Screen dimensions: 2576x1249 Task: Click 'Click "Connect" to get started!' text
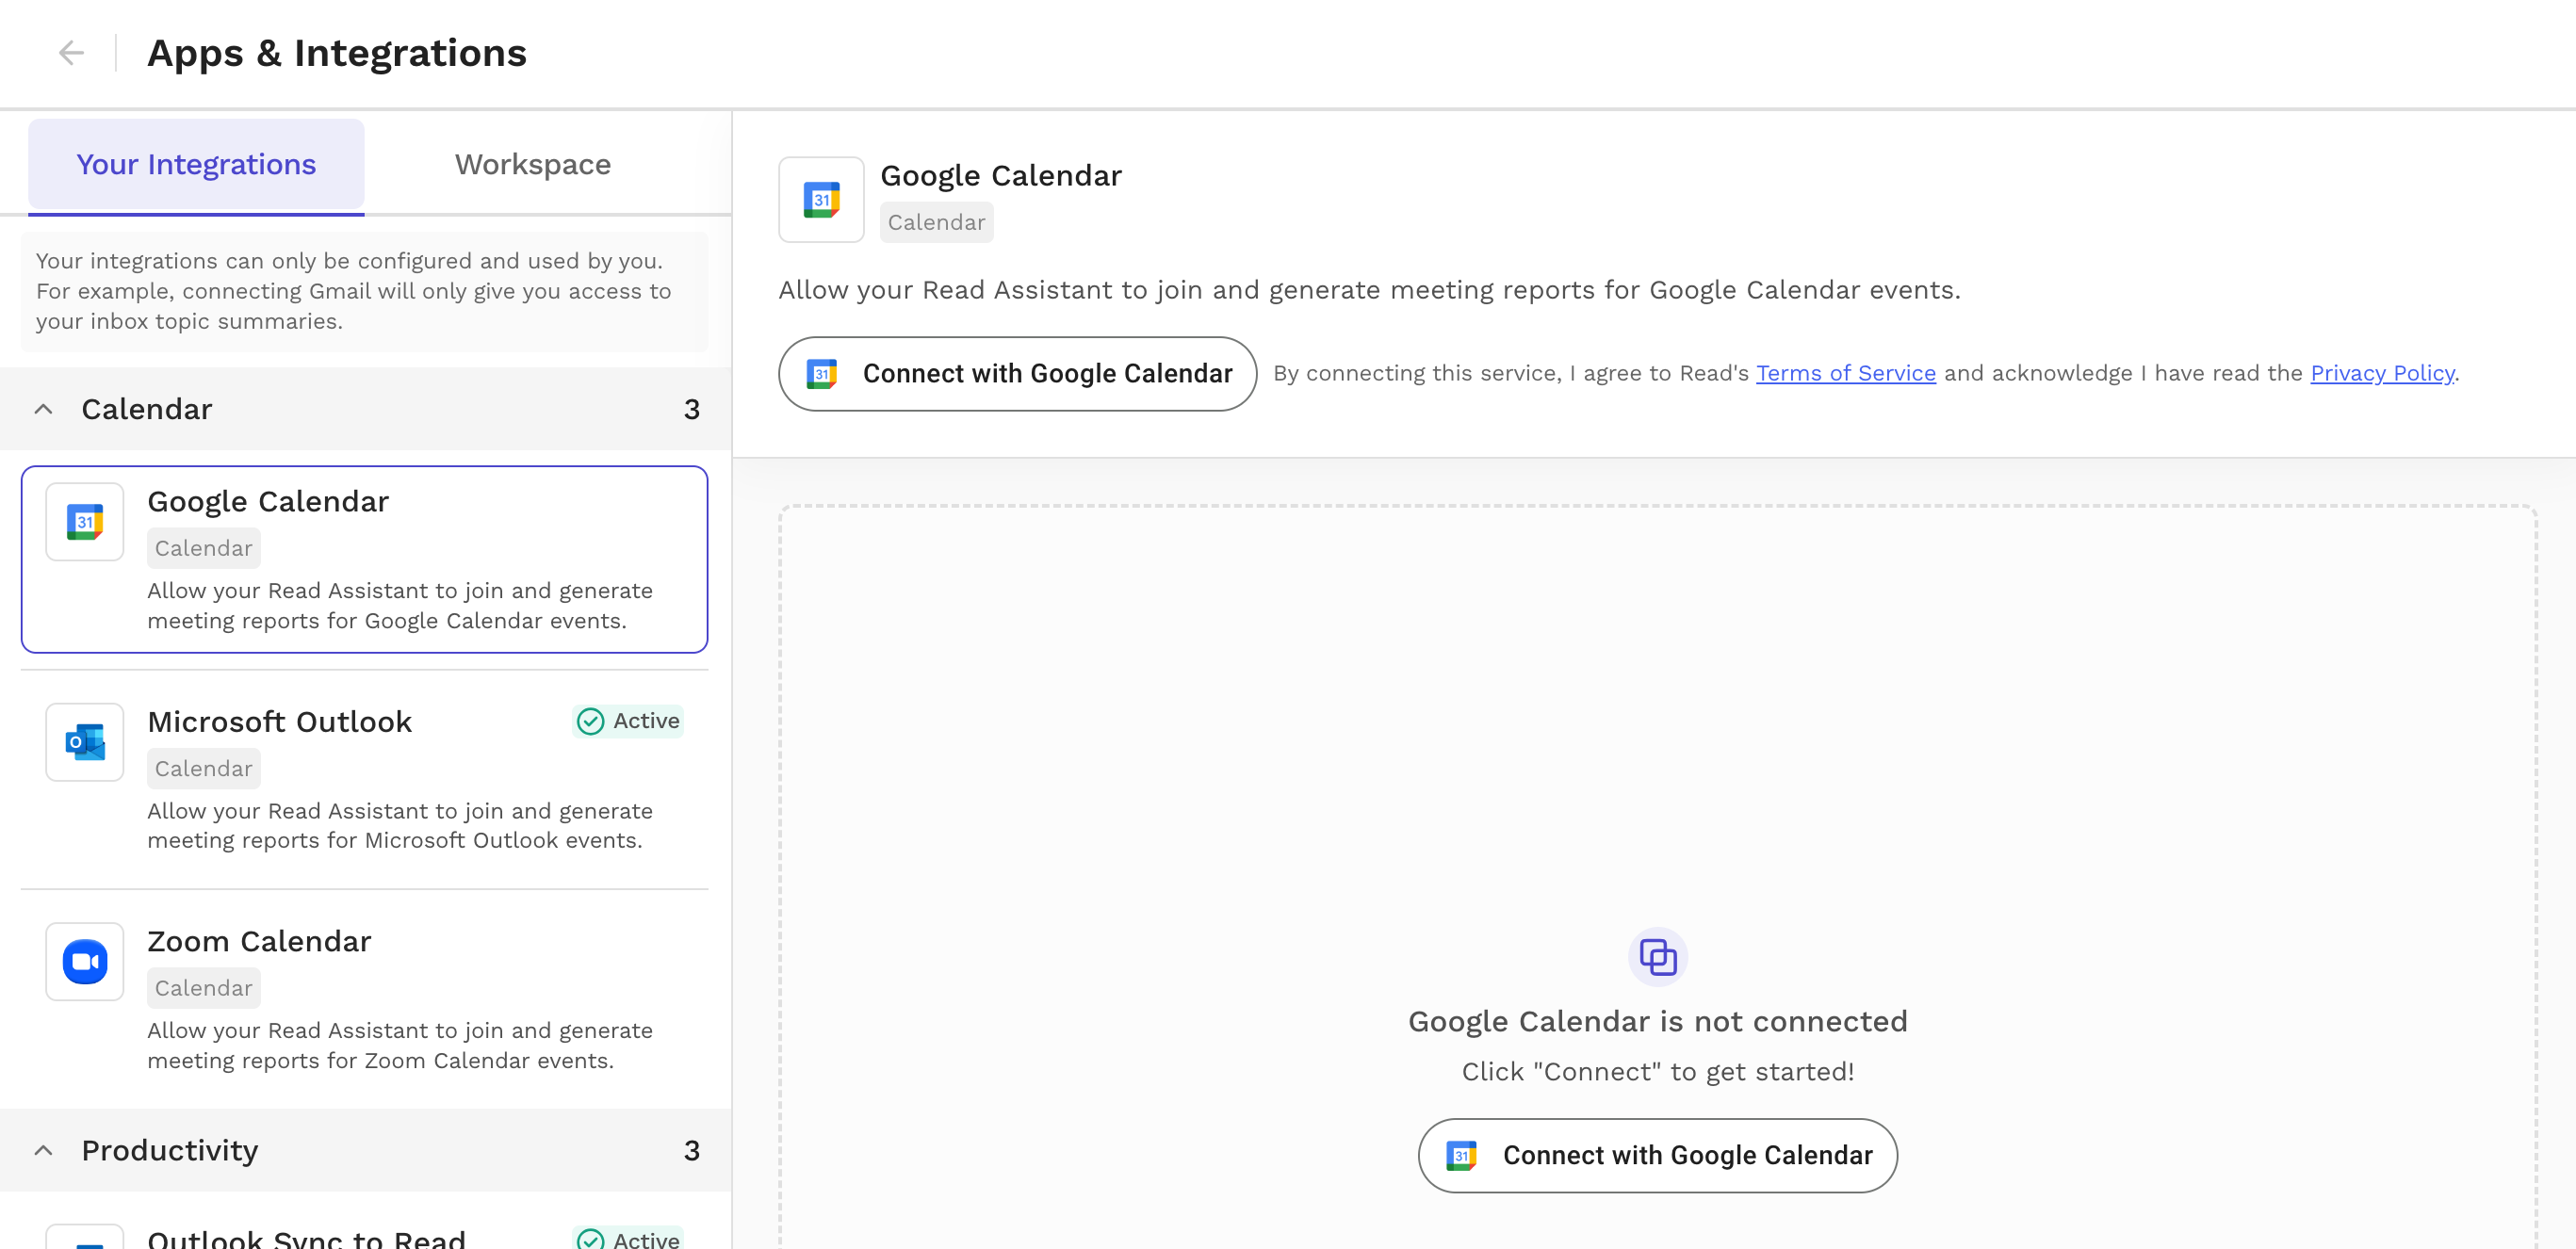[x=1657, y=1072]
